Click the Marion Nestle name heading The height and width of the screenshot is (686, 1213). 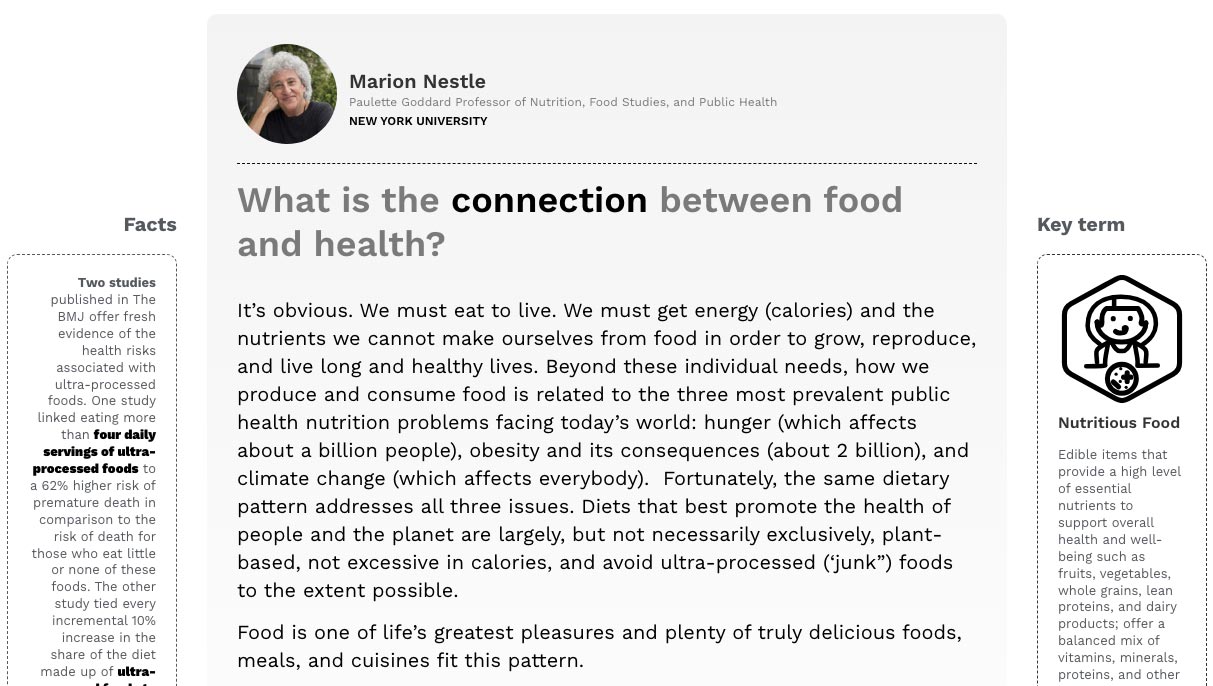(x=417, y=82)
